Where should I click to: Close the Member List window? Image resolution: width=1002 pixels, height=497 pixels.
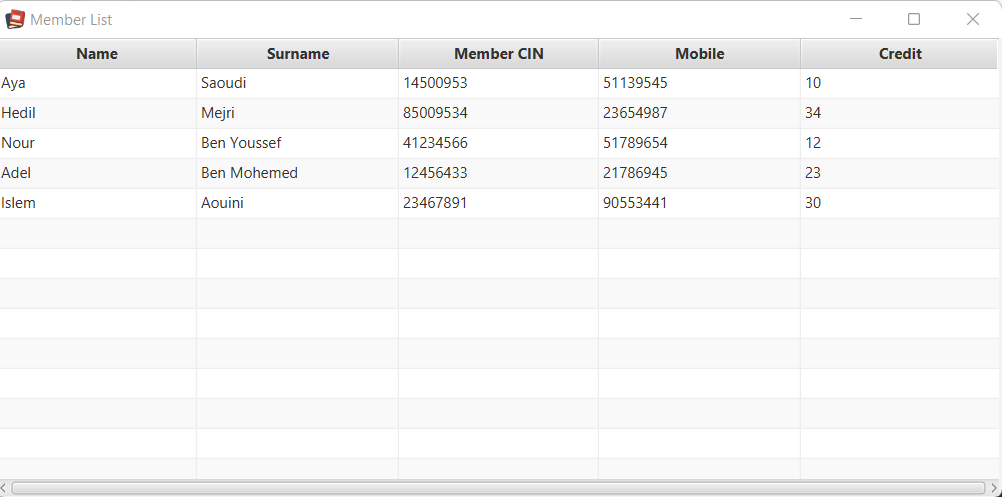pos(973,19)
